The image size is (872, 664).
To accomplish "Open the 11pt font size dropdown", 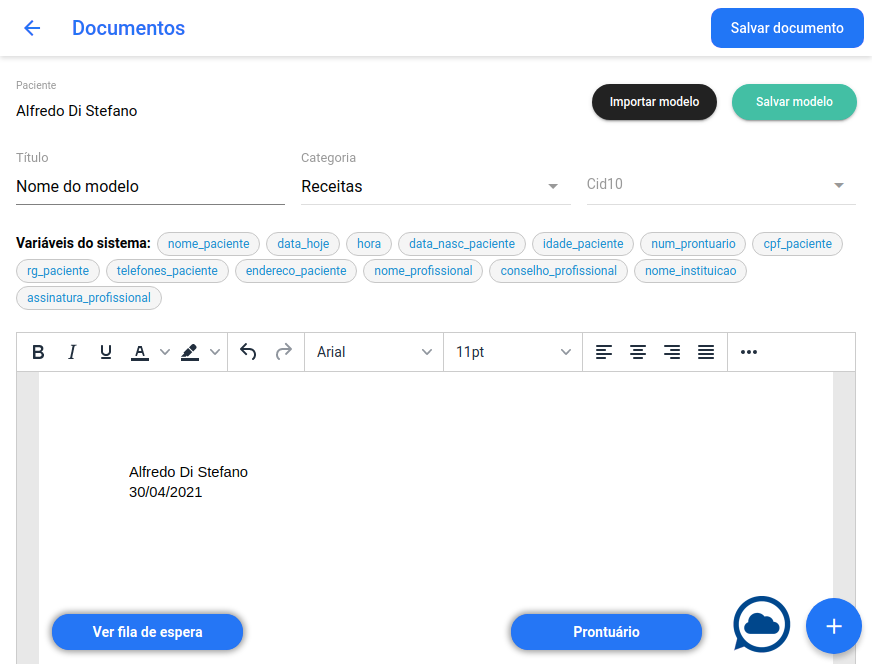I will 513,352.
